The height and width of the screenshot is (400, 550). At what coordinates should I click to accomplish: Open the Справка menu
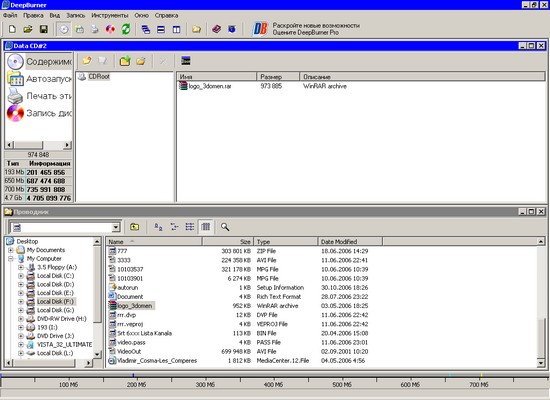(166, 15)
